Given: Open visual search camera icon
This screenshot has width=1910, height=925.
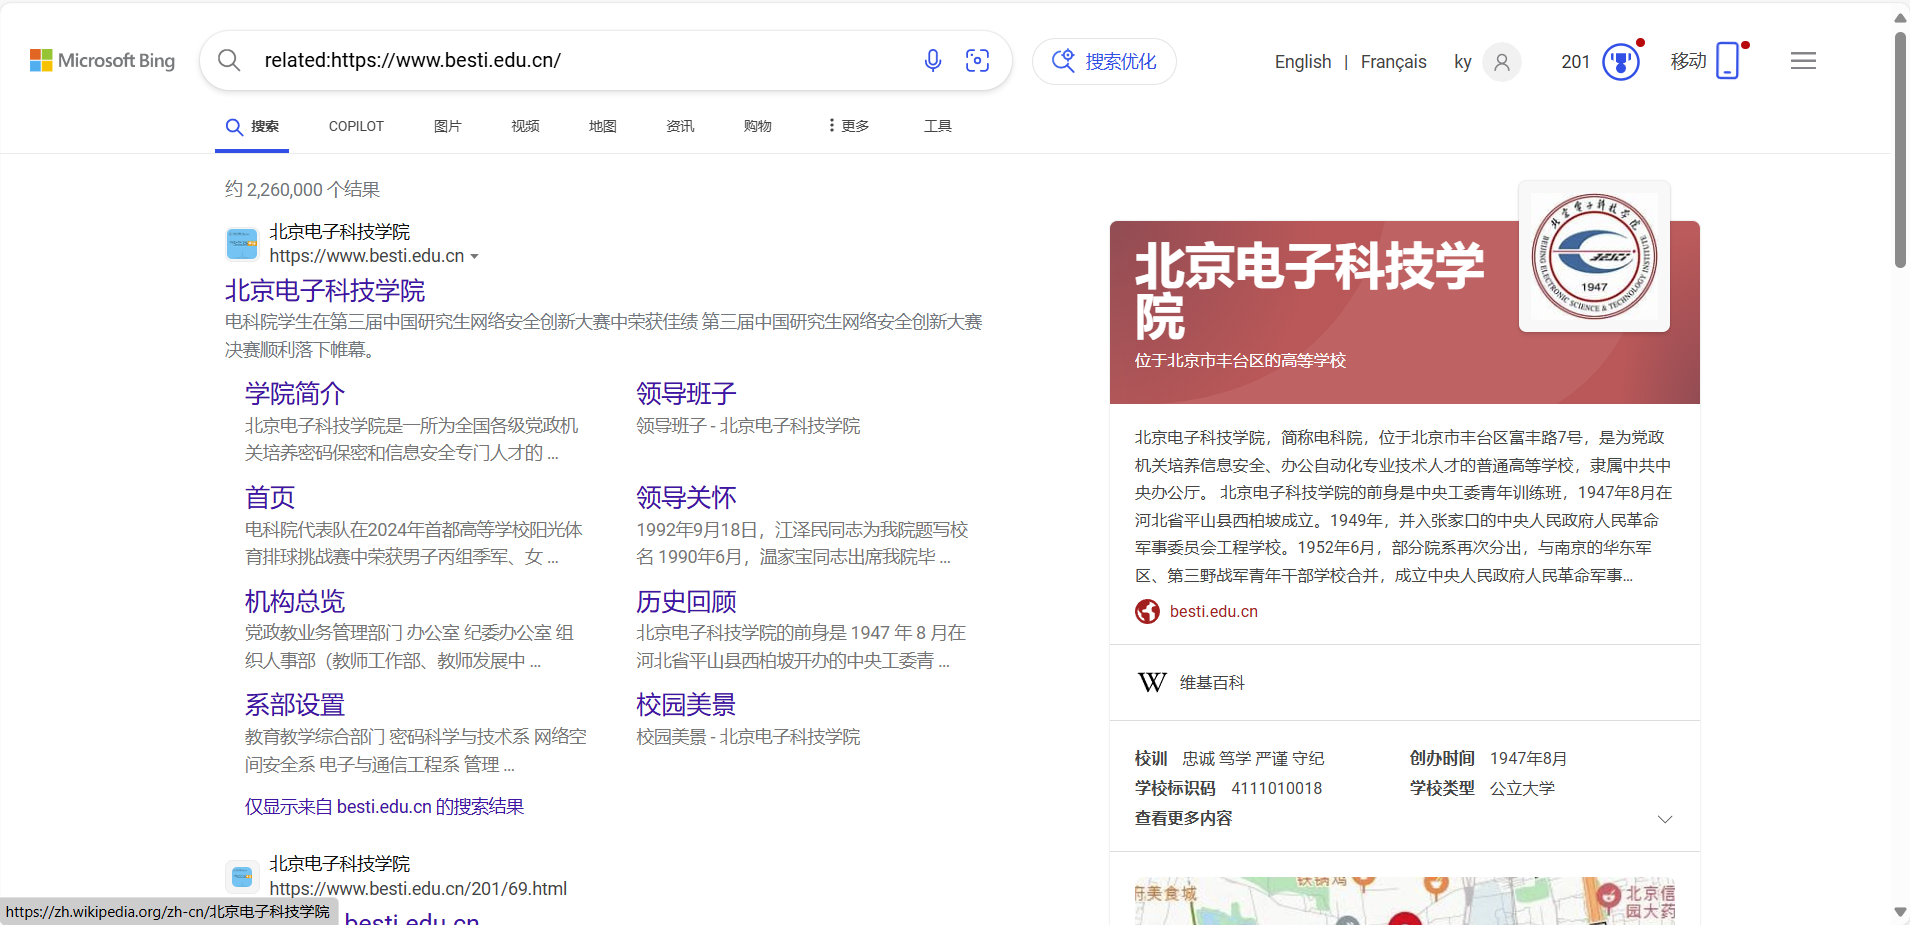Looking at the screenshot, I should pos(977,60).
